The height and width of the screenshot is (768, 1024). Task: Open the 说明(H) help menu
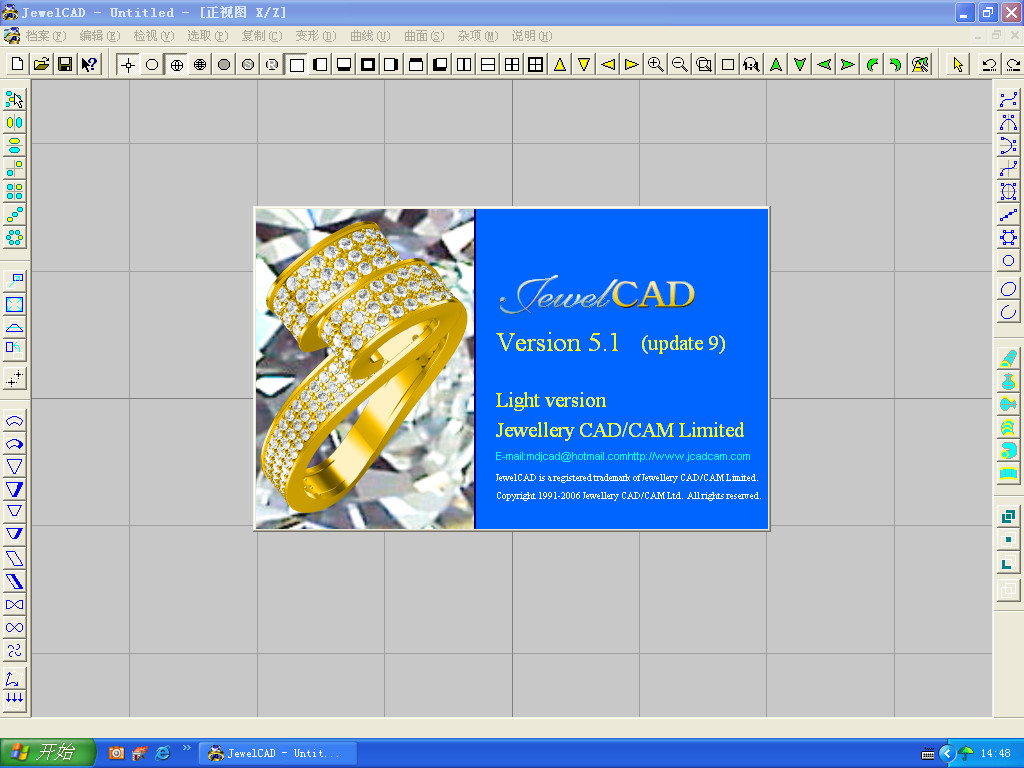pos(532,36)
